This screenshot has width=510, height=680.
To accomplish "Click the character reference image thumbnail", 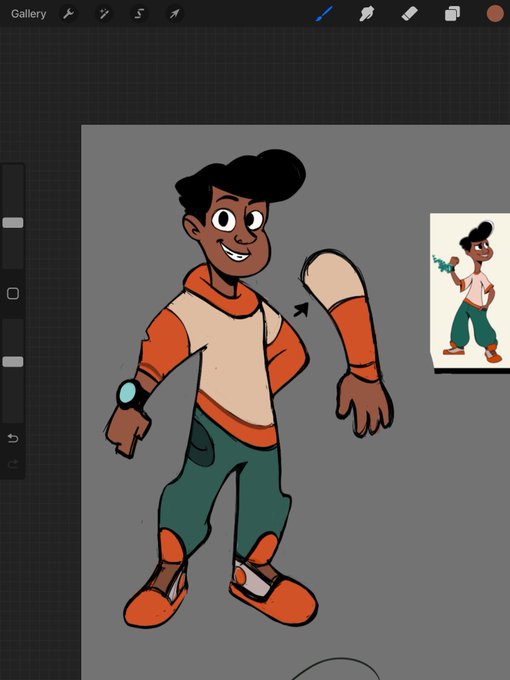I will coord(470,291).
